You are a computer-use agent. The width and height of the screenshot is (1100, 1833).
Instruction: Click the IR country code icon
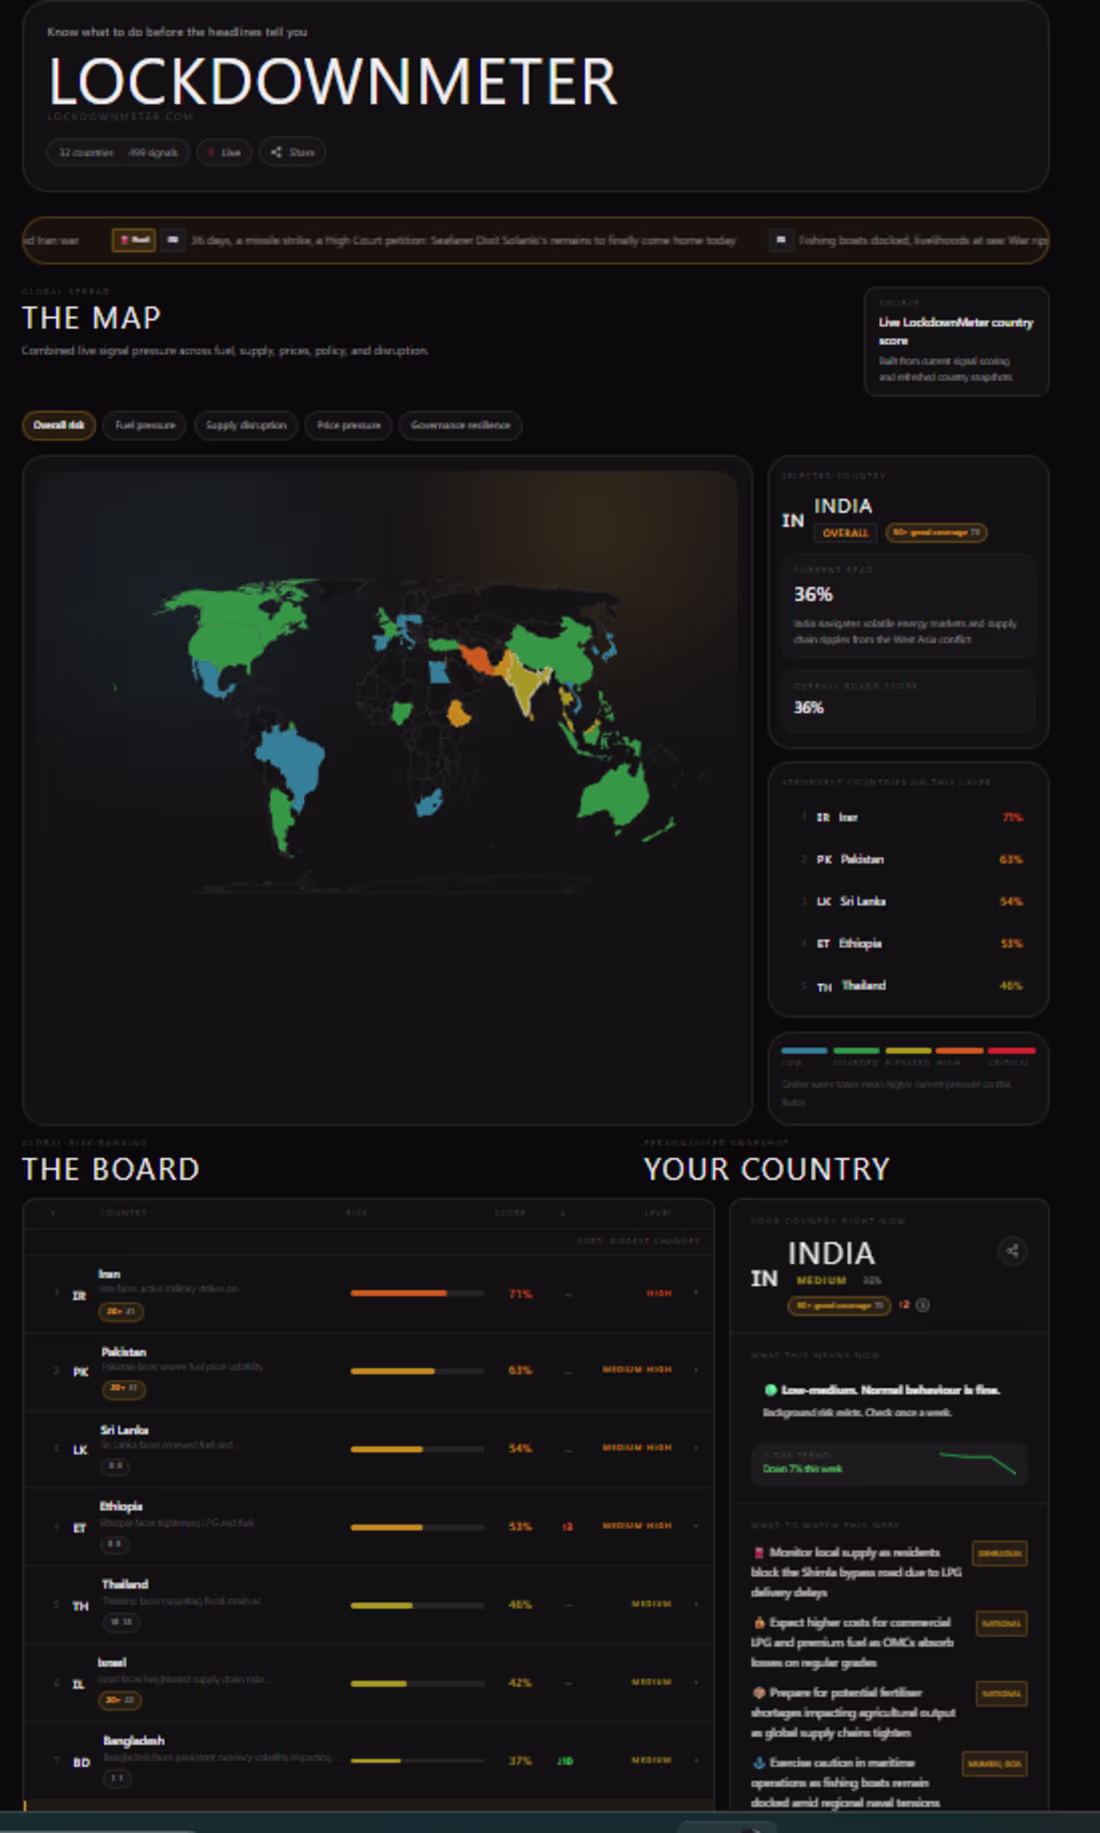click(x=79, y=1296)
